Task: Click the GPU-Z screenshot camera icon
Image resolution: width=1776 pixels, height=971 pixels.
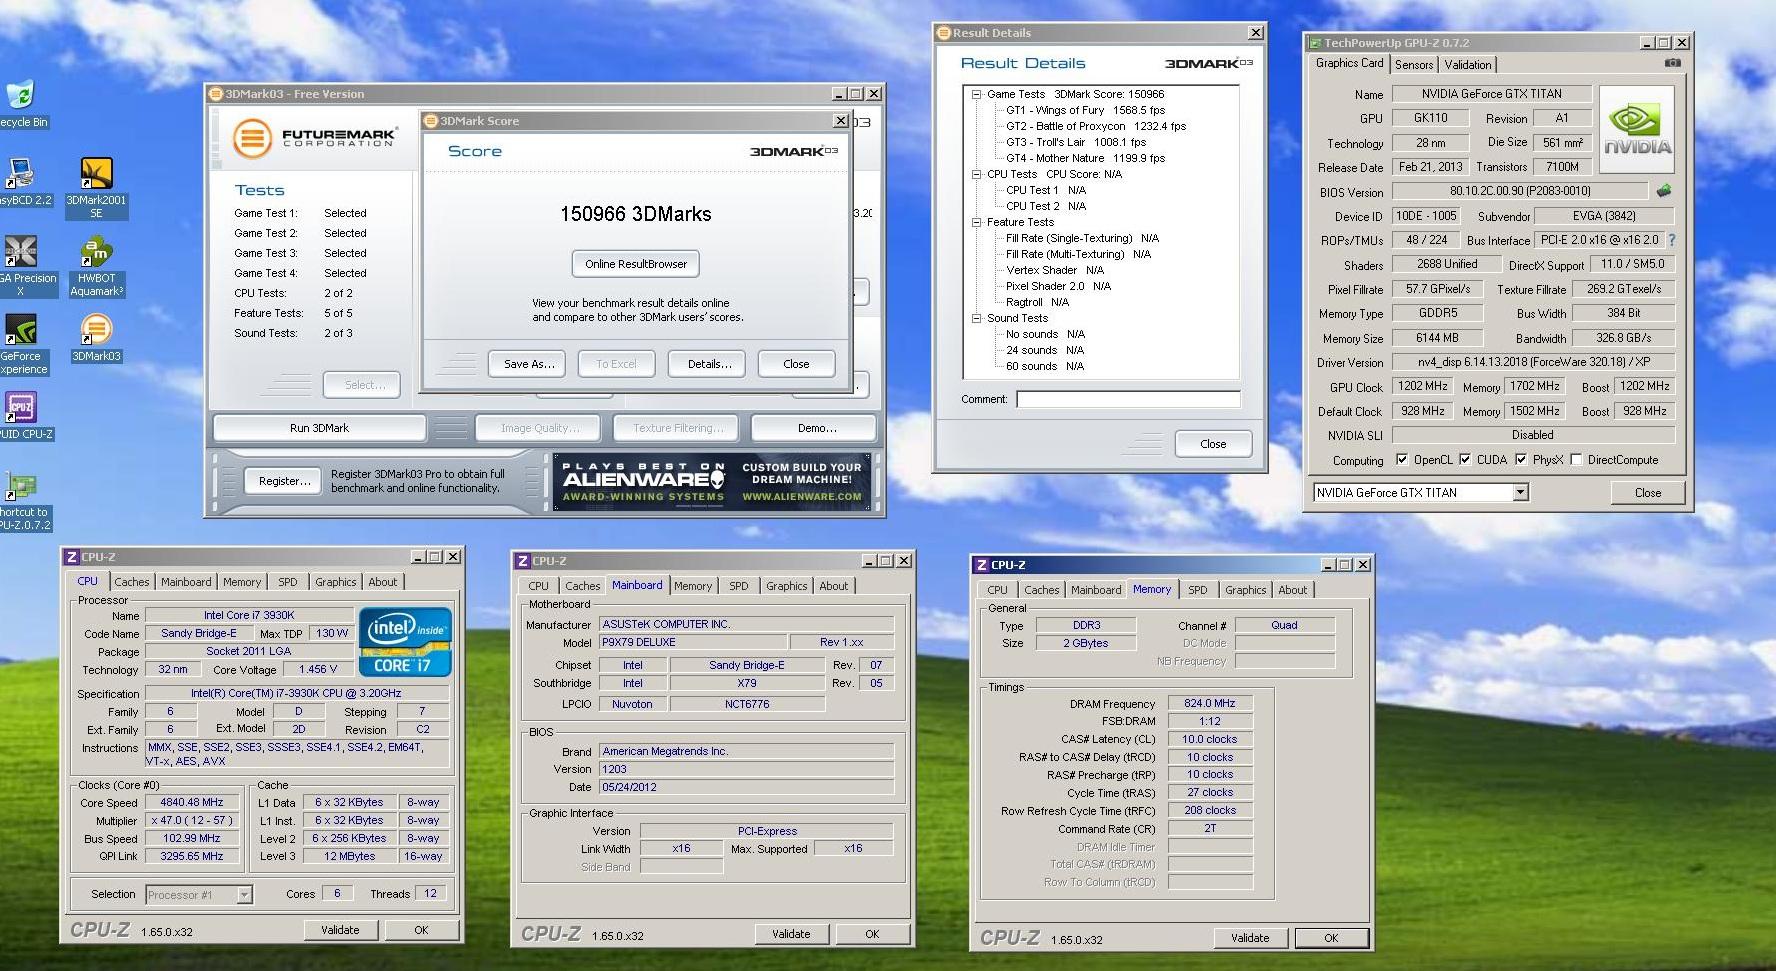Action: coord(1672,63)
